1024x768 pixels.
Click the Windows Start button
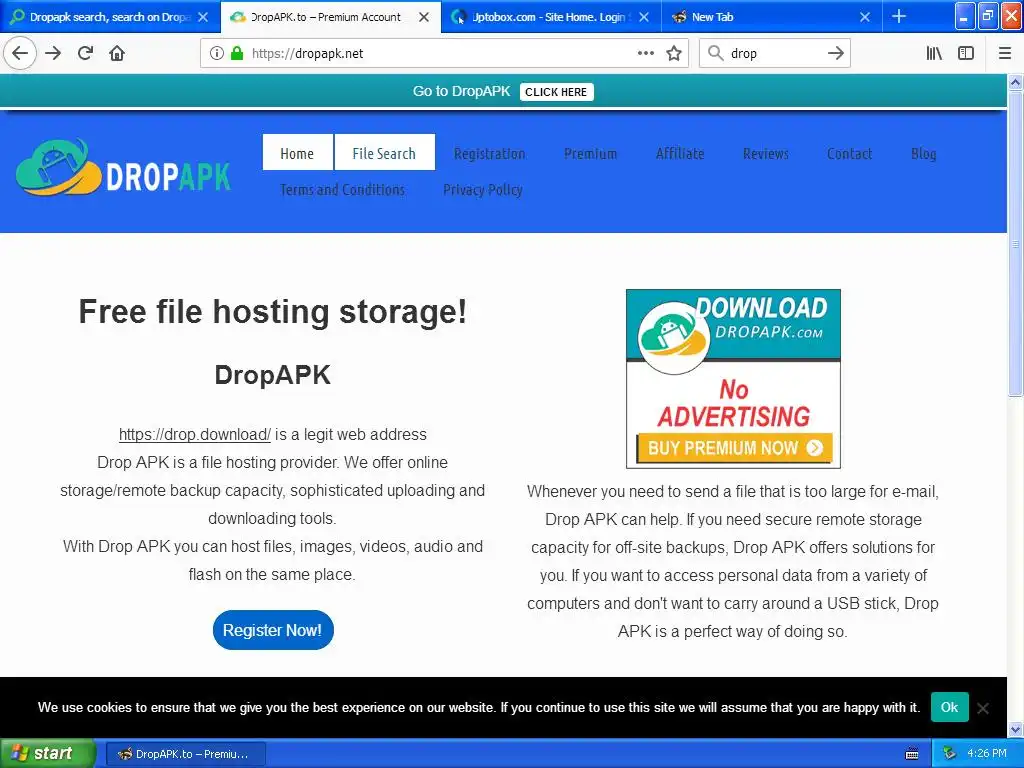click(x=48, y=754)
